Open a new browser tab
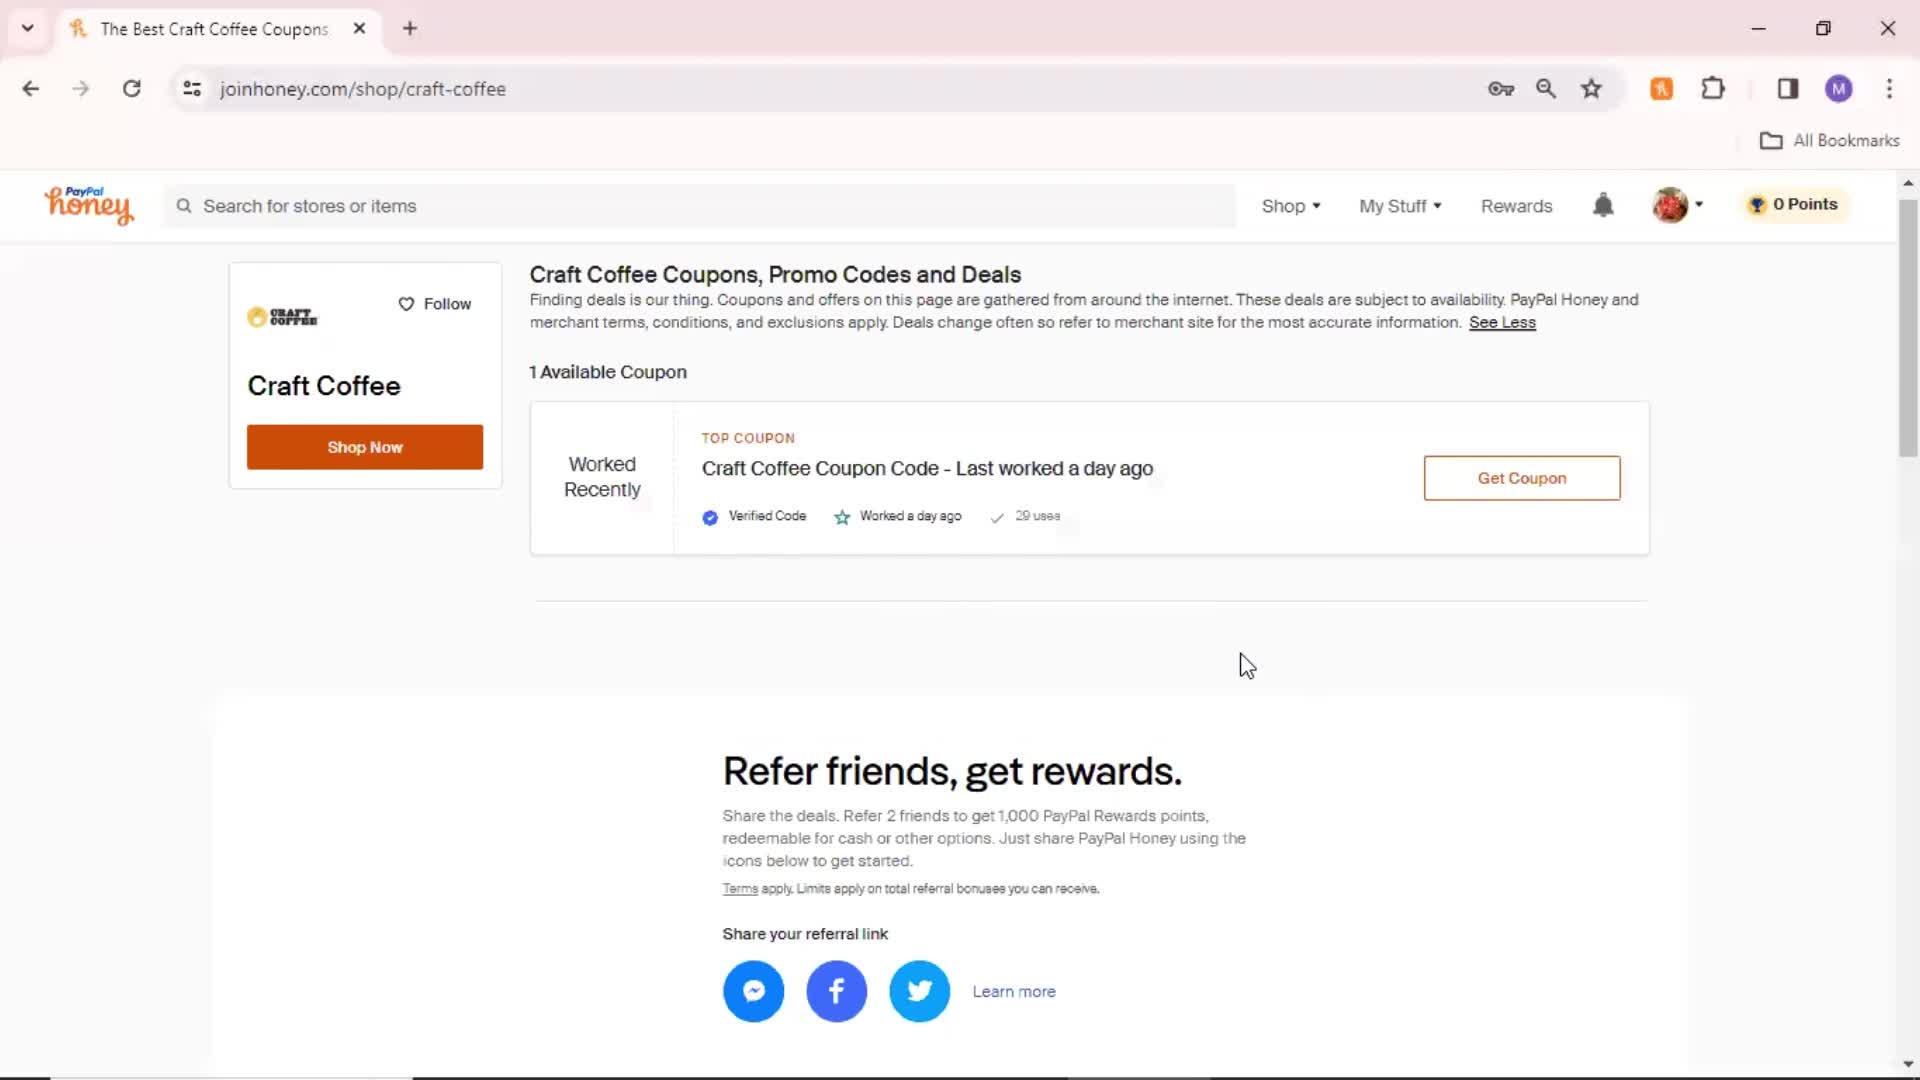The width and height of the screenshot is (1920, 1080). coord(410,29)
